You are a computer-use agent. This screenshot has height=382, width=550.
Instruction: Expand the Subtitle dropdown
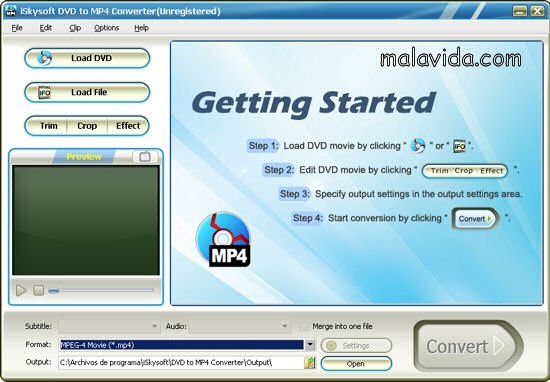[x=154, y=326]
